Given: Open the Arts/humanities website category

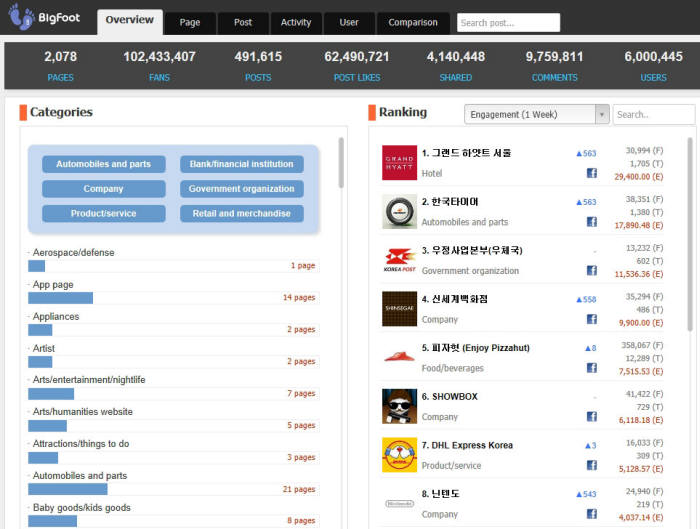Looking at the screenshot, I should pos(83,412).
